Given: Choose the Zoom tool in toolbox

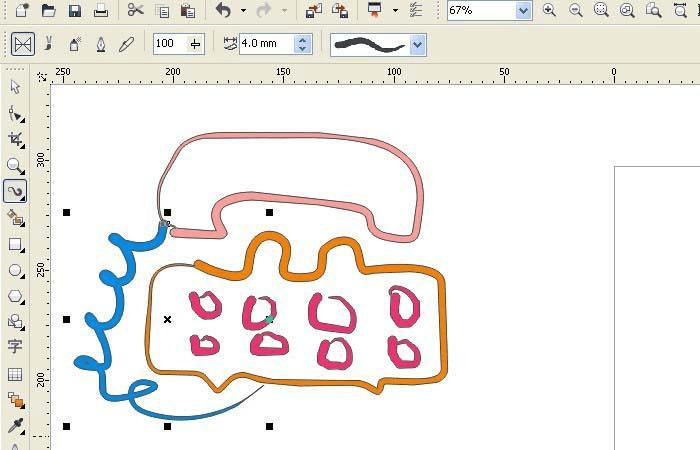Looking at the screenshot, I should click(15, 166).
